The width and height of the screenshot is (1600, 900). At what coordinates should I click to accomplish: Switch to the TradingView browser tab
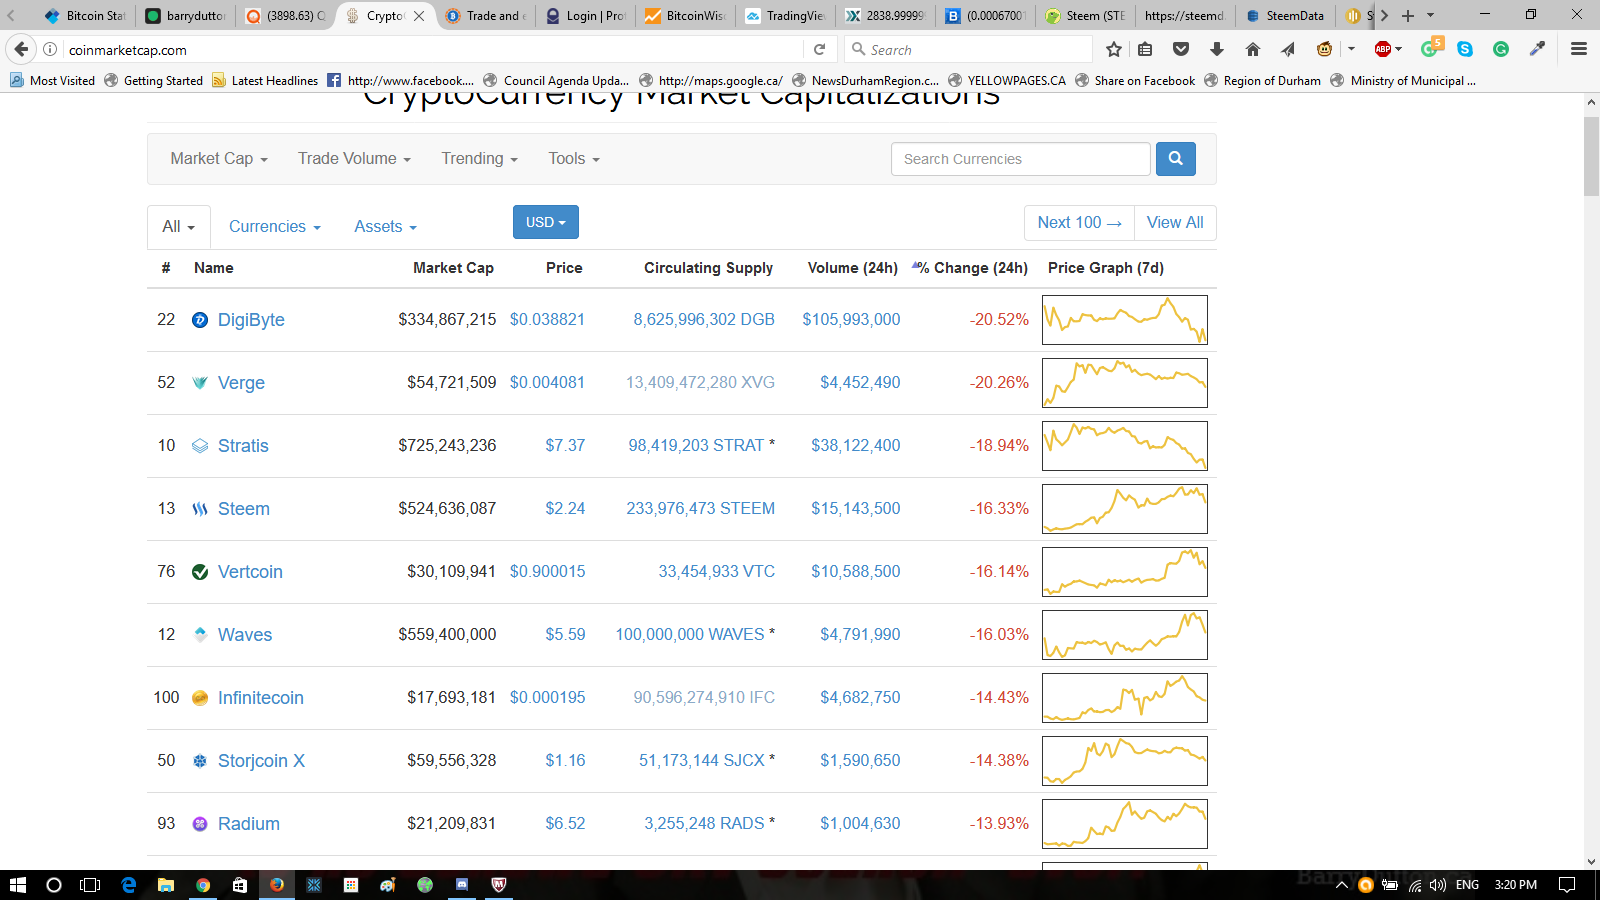point(785,15)
